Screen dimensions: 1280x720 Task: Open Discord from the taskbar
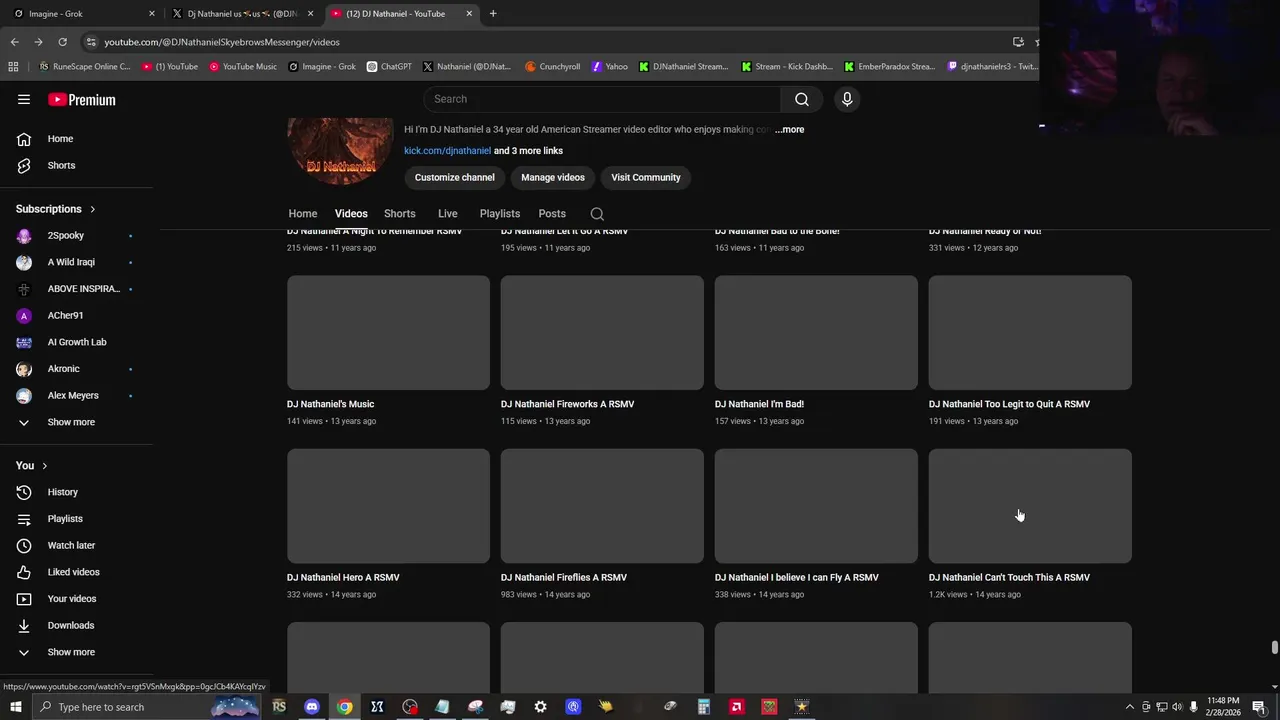point(312,707)
